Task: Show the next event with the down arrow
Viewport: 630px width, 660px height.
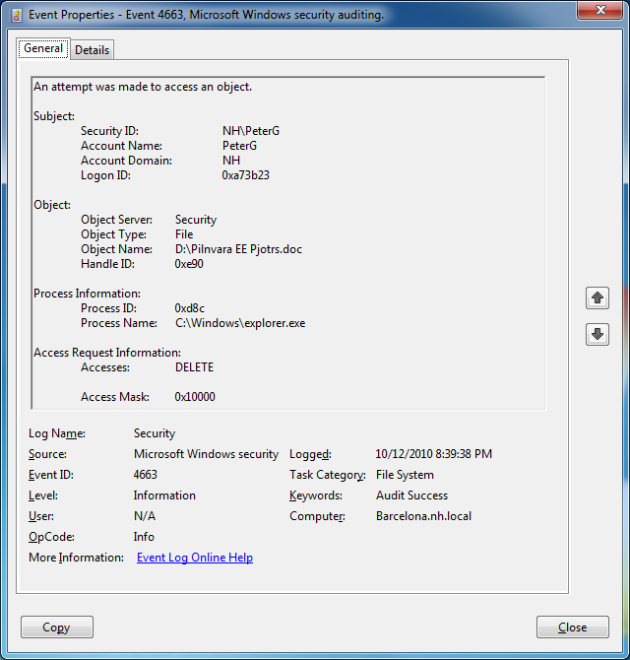Action: coord(597,335)
